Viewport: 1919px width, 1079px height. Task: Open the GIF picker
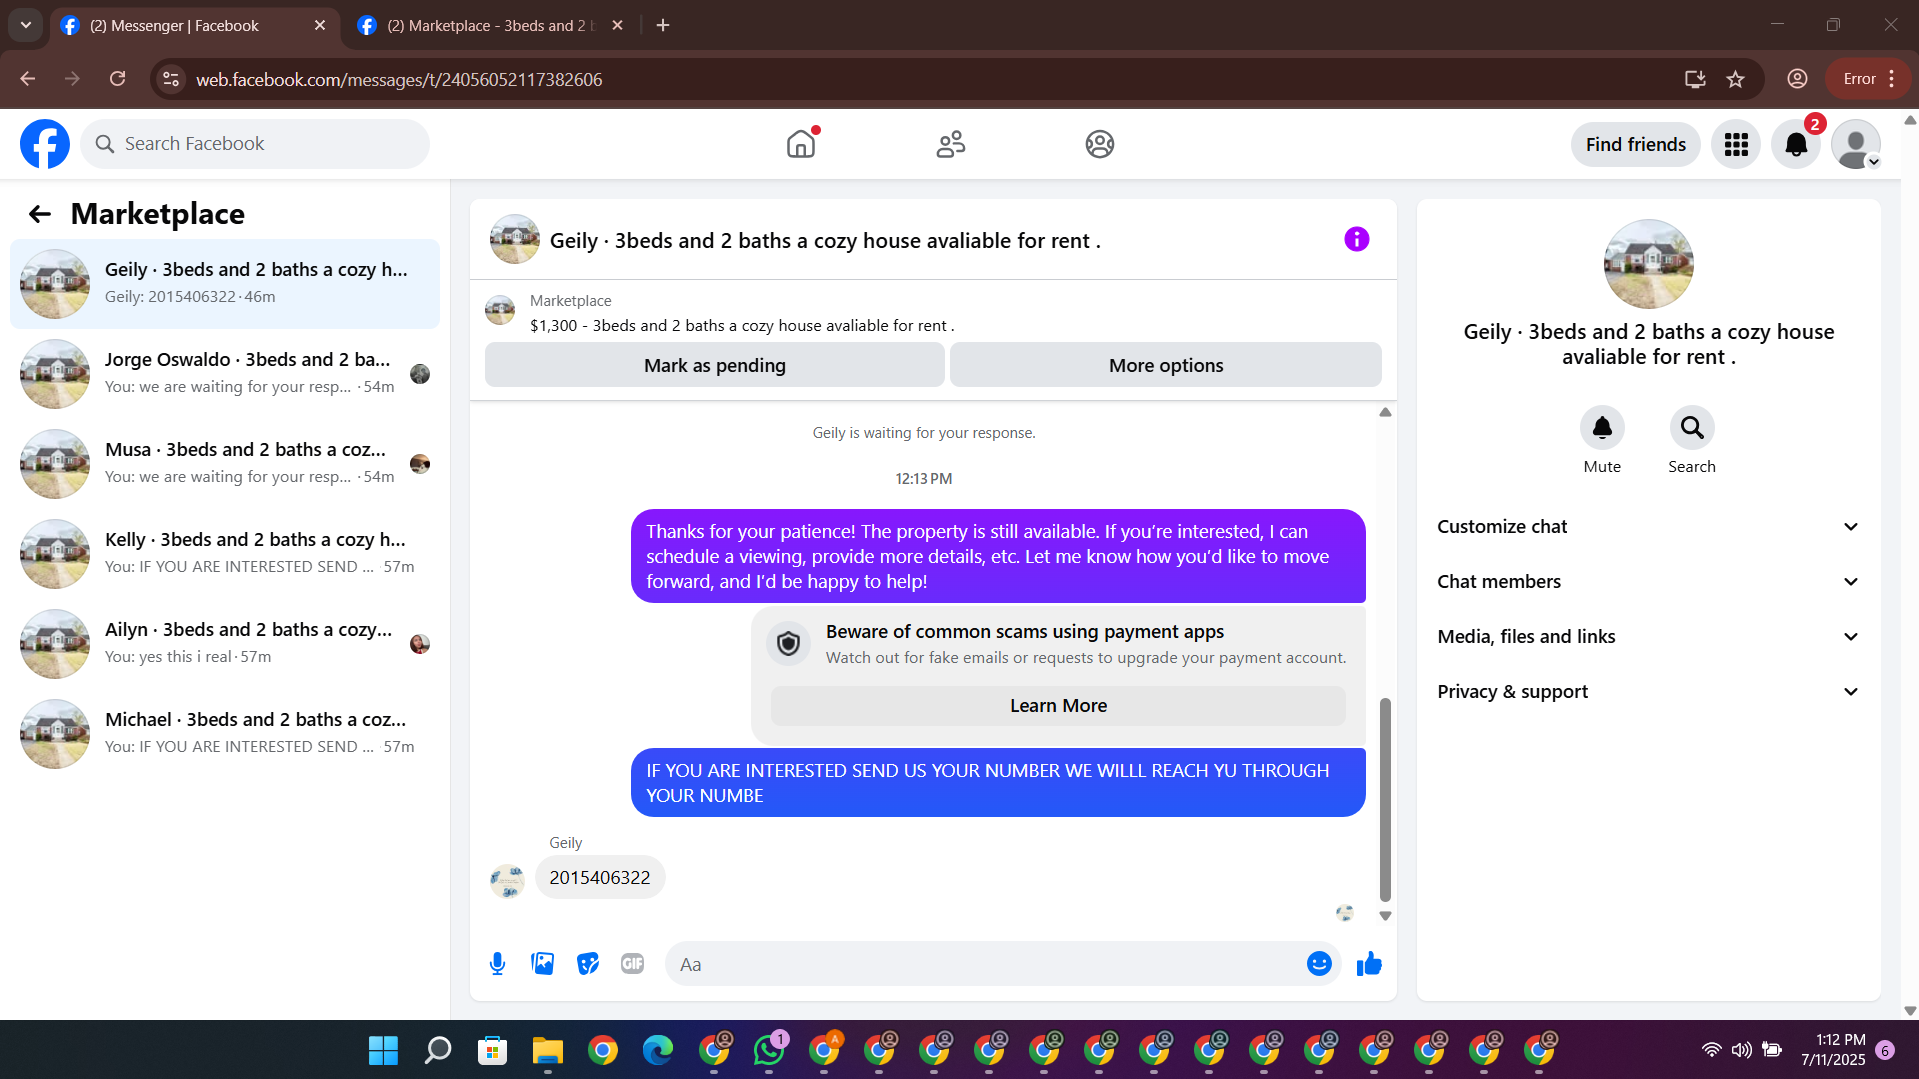633,963
